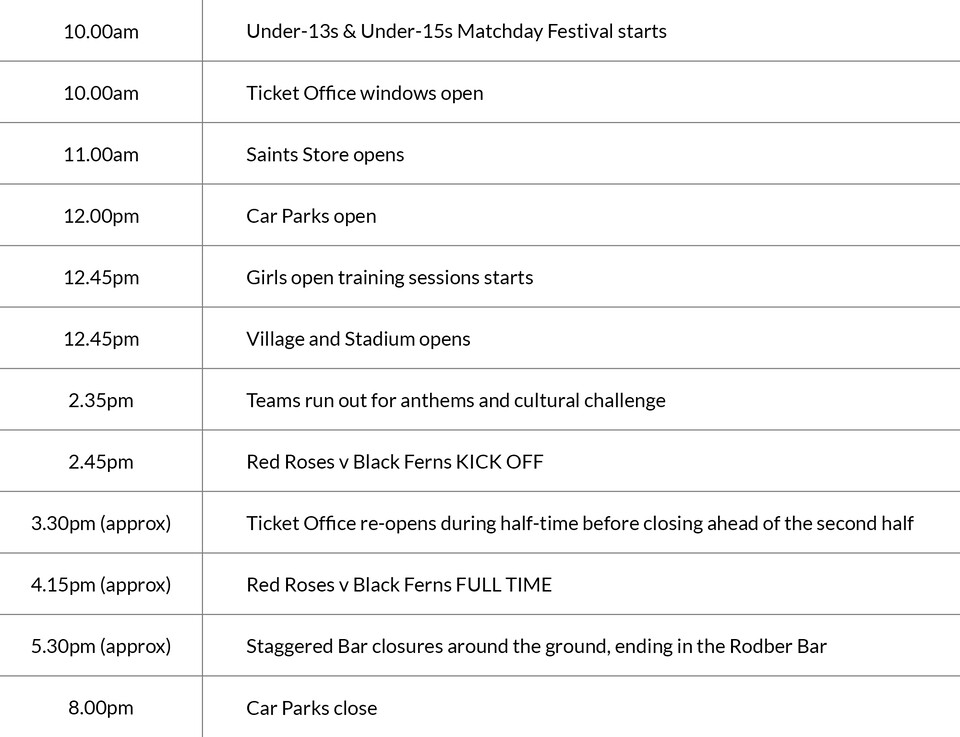The height and width of the screenshot is (737, 960).
Task: Select the Ticket Office windows open entry
Action: pos(364,93)
